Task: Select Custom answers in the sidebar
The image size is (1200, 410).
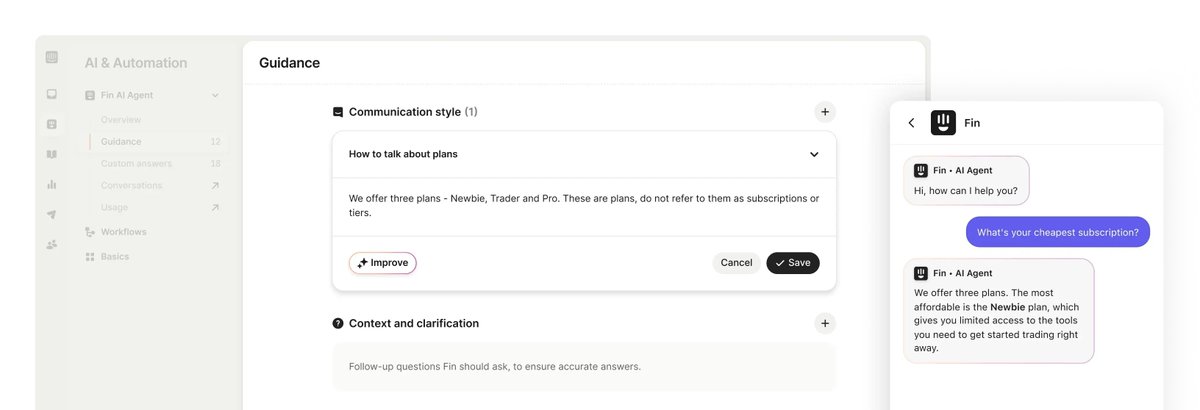Action: (136, 163)
